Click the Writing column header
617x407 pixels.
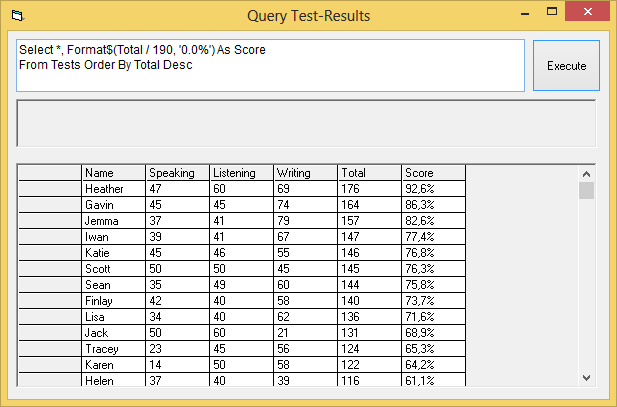click(305, 173)
